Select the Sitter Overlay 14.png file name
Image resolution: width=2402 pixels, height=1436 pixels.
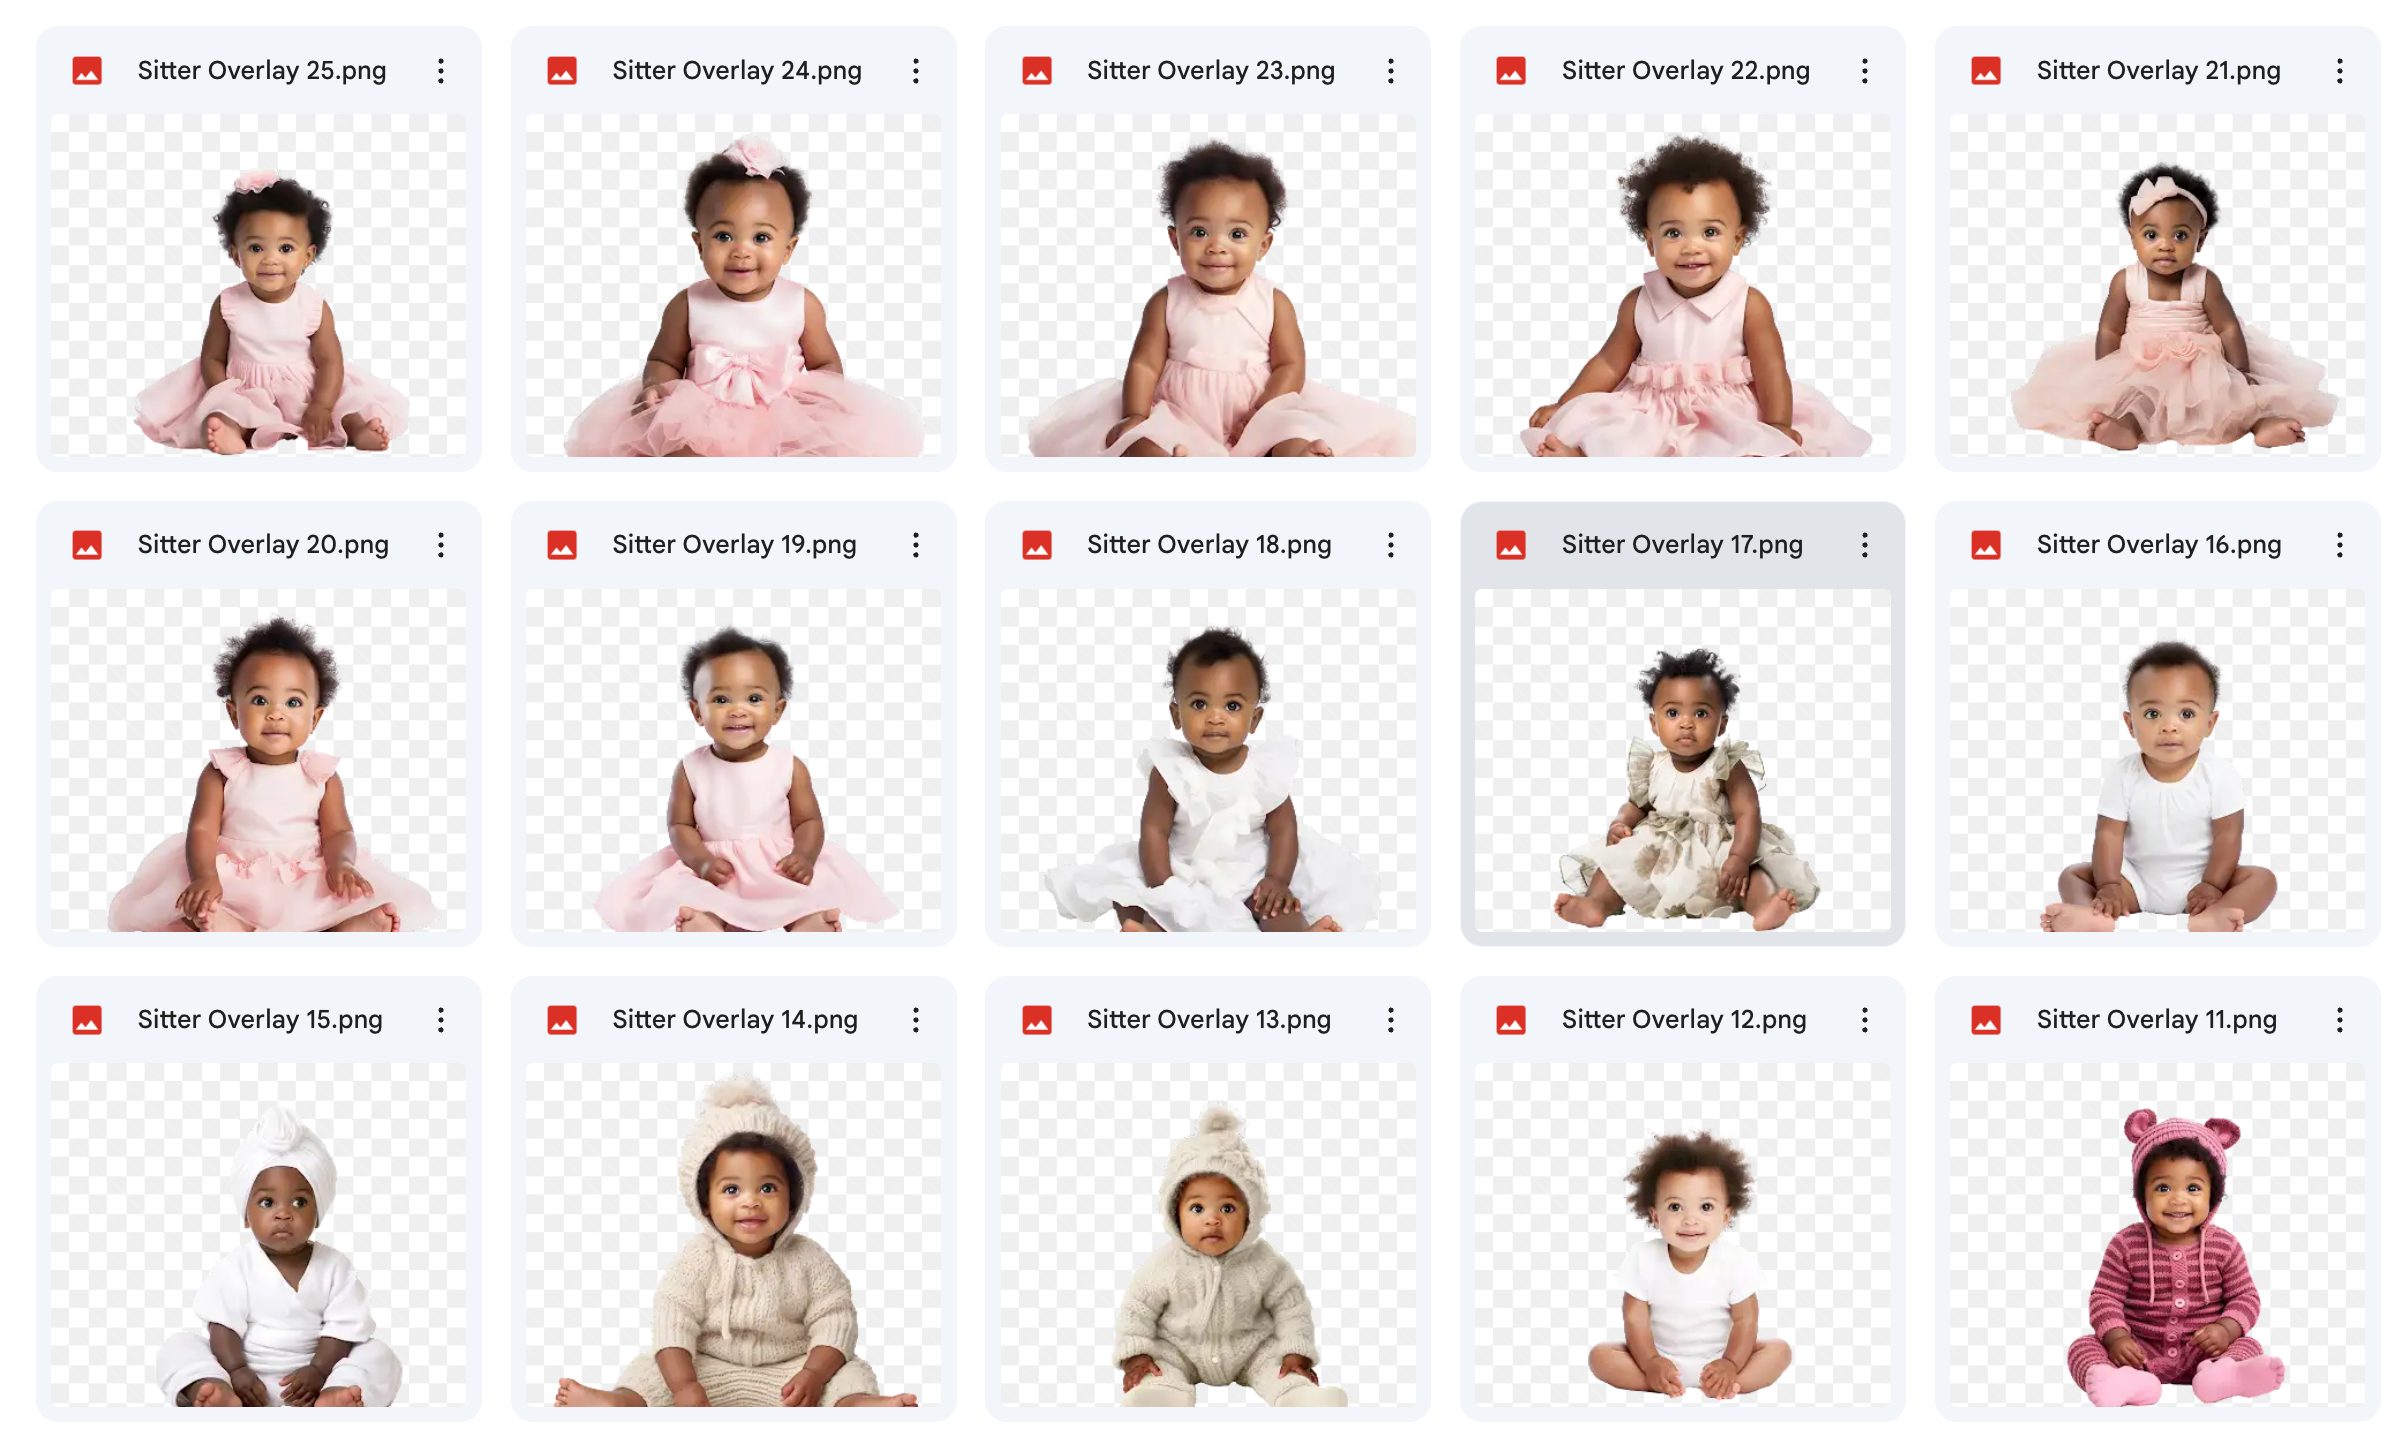pyautogui.click(x=735, y=1020)
